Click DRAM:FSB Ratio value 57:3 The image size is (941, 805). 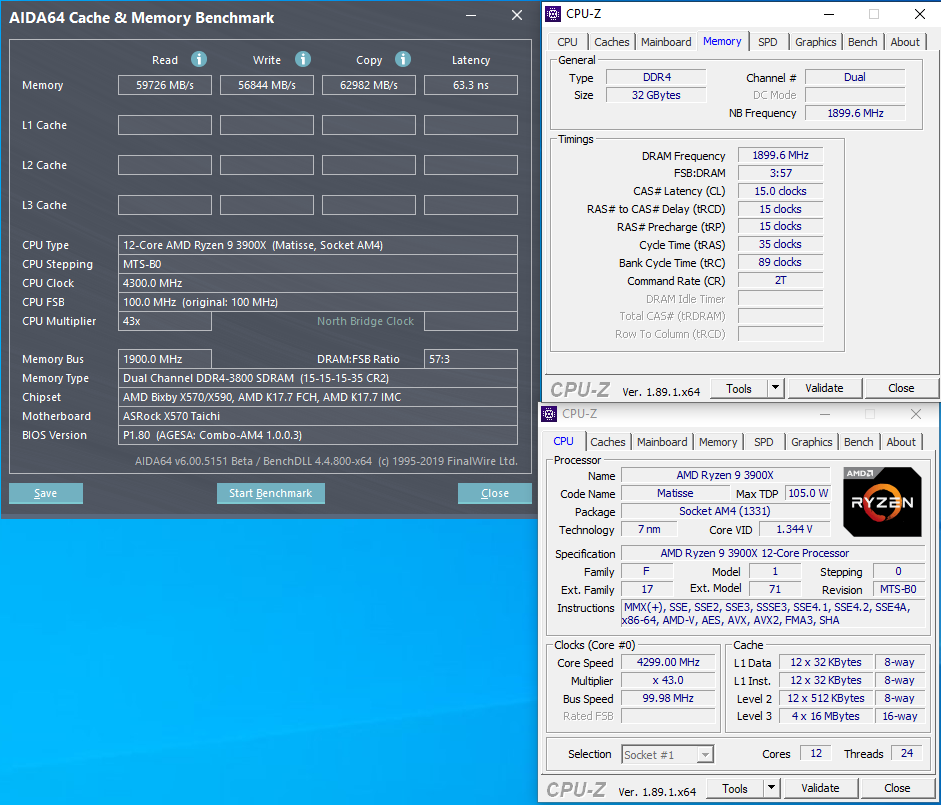[x=470, y=359]
